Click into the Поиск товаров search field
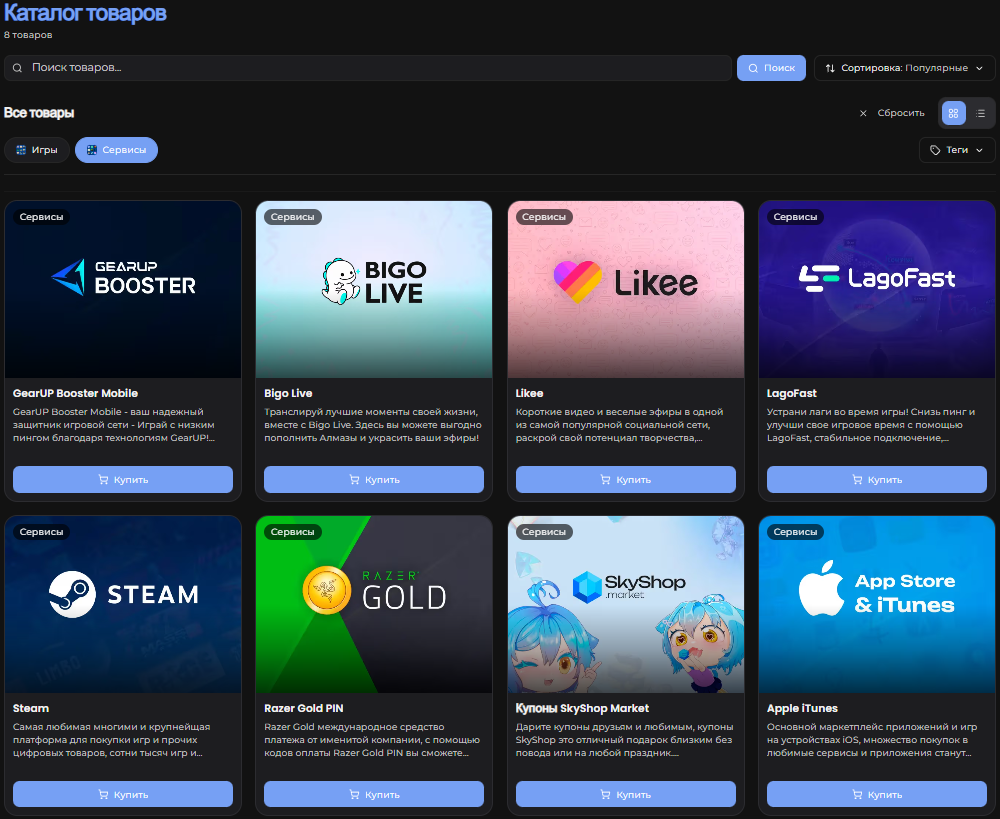The width and height of the screenshot is (1000, 819). point(370,68)
